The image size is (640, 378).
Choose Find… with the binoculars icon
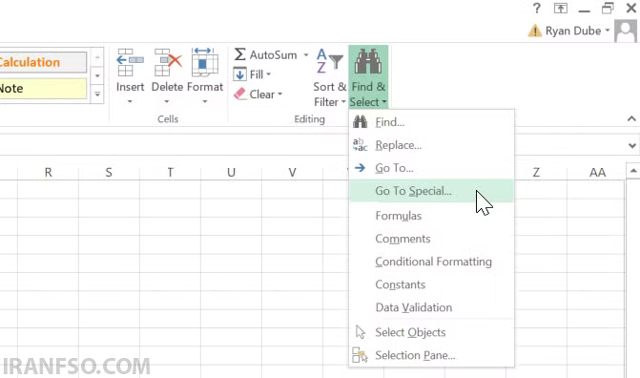pyautogui.click(x=431, y=122)
